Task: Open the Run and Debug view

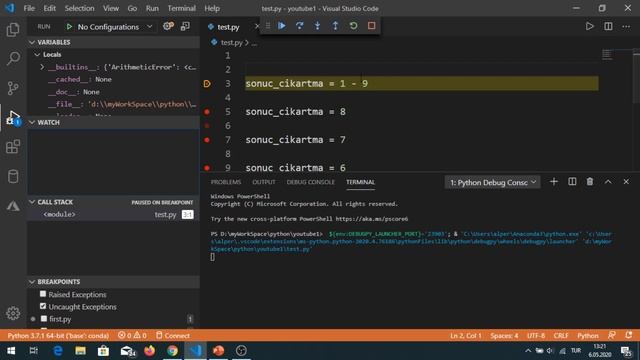Action: pyautogui.click(x=13, y=118)
